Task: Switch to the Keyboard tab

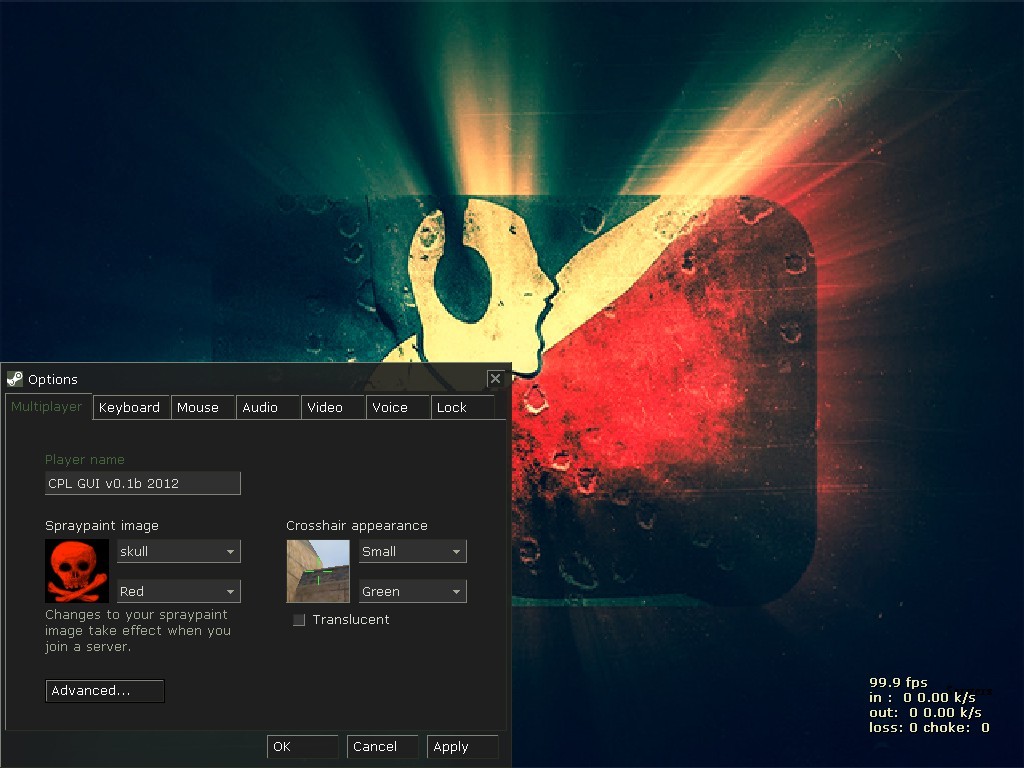Action: 130,407
